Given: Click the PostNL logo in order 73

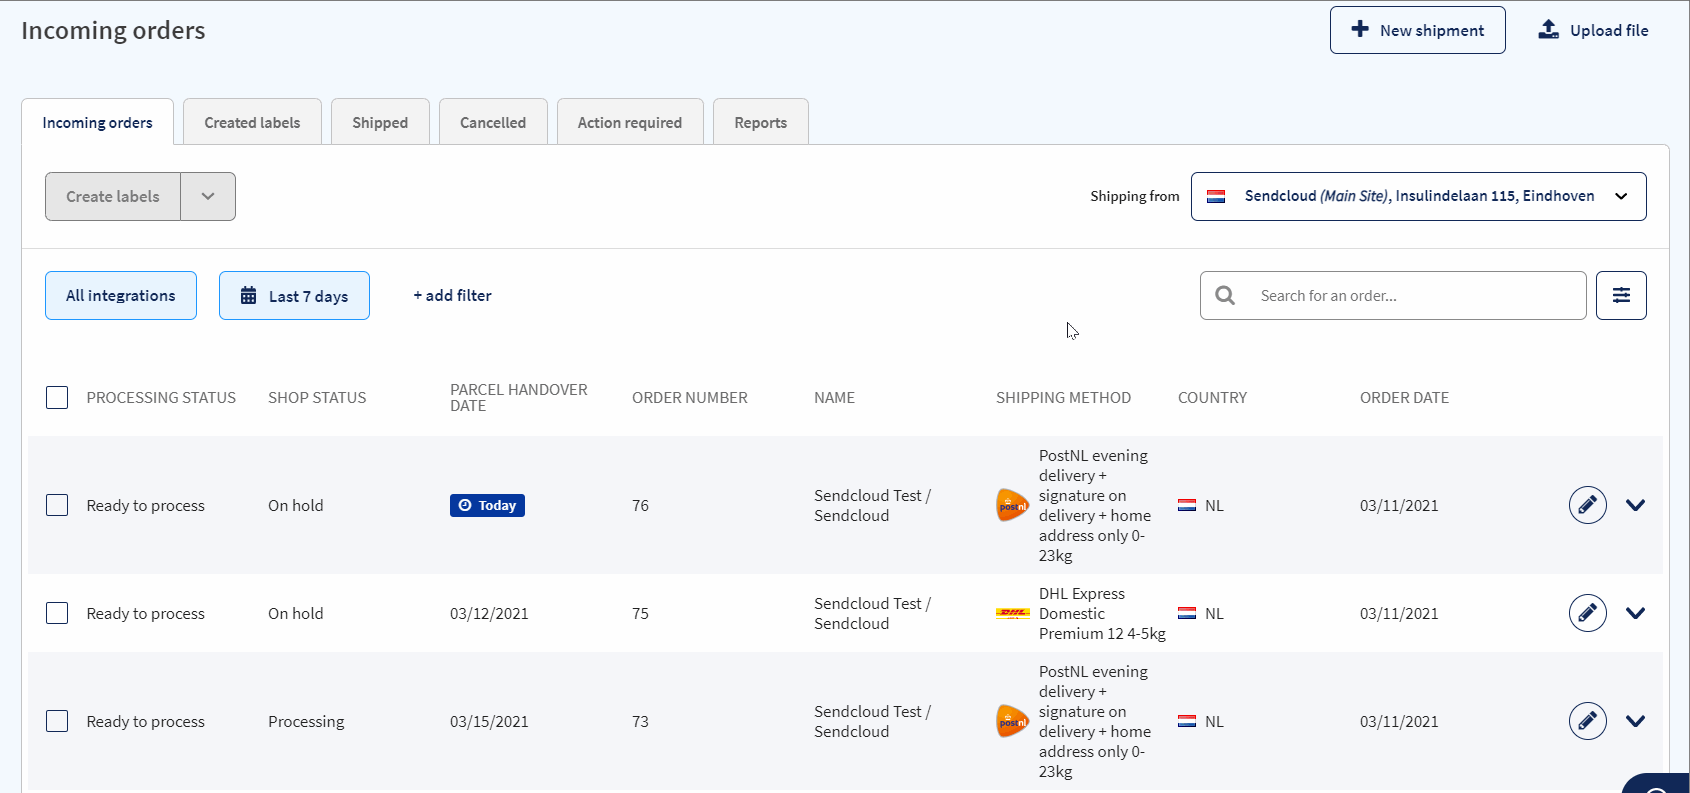Looking at the screenshot, I should (x=1012, y=721).
